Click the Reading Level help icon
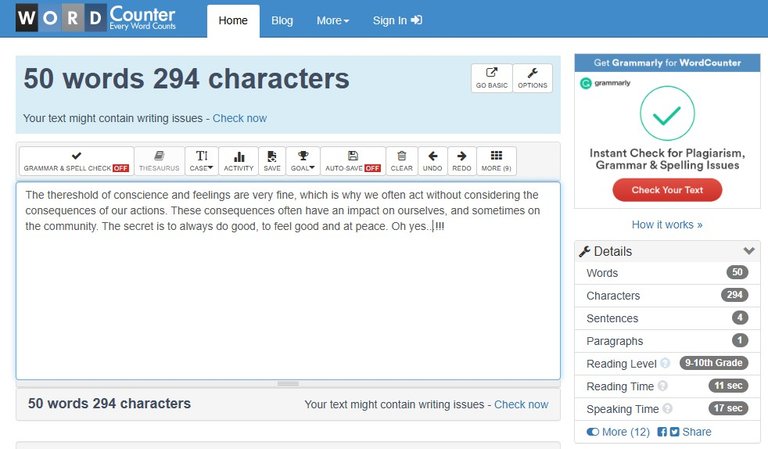Viewport: 768px width, 449px height. [665, 363]
